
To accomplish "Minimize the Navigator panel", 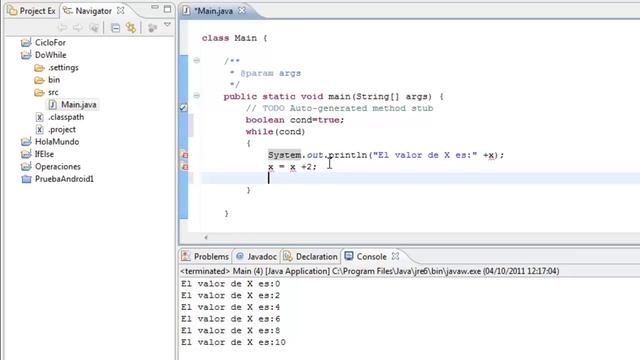I will coord(155,8).
